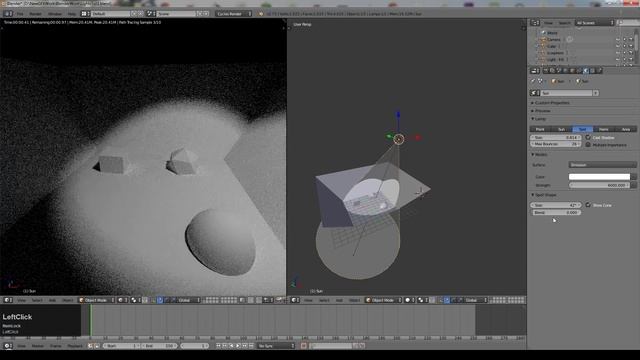
Task: Open the right viewport Object Mode dropdown
Action: 383,300
